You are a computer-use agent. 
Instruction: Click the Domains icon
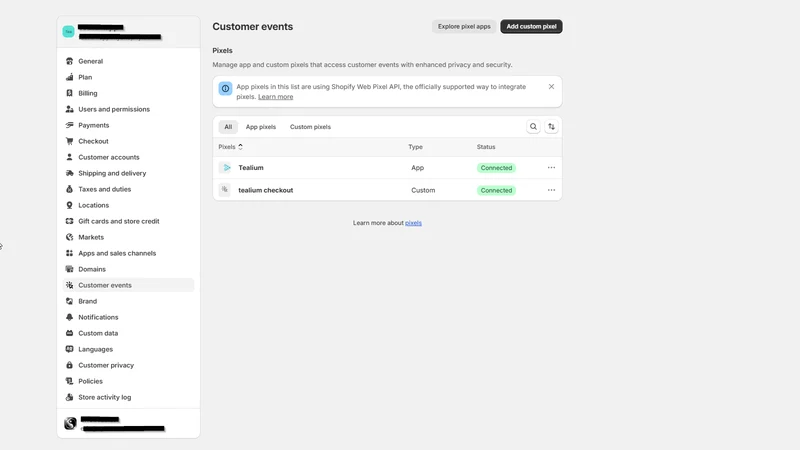click(69, 269)
